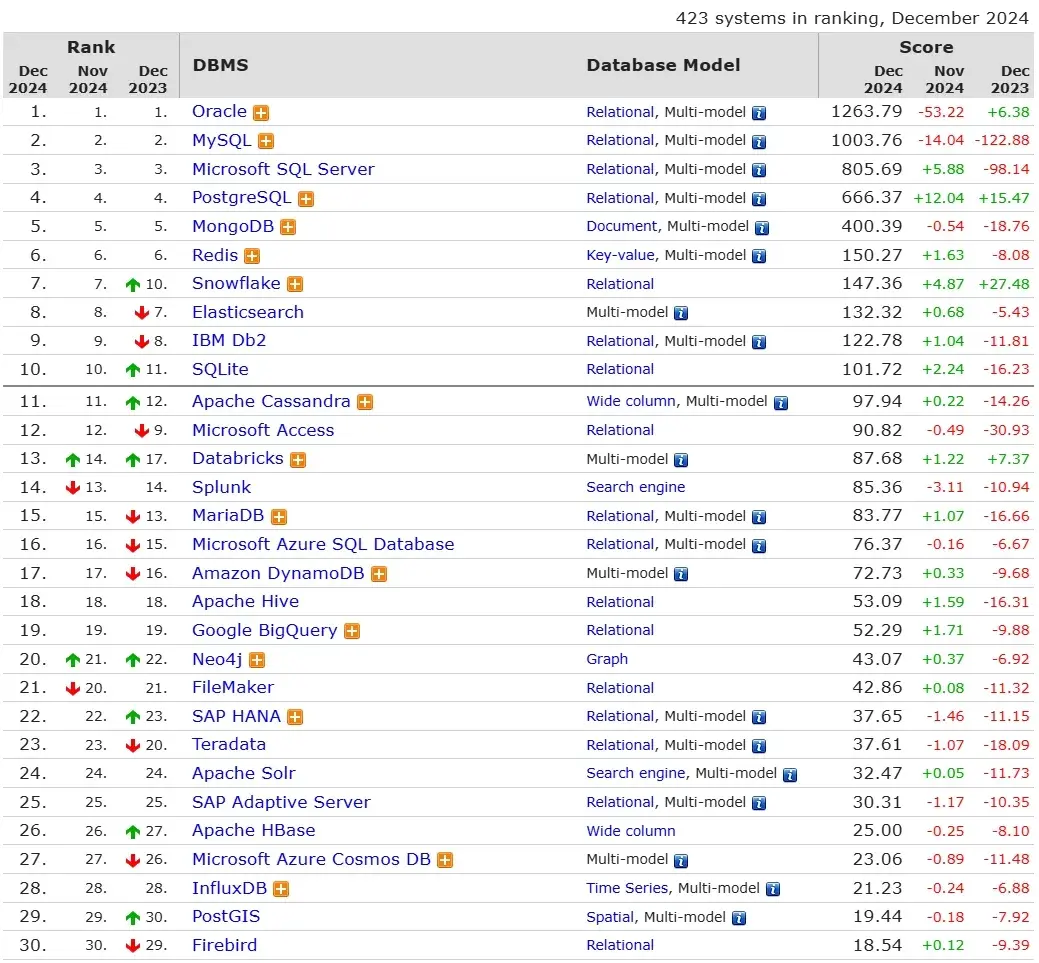Screen dimensions: 1039x963
Task: Click plus icon beside Amazon DynamoDB
Action: (379, 574)
